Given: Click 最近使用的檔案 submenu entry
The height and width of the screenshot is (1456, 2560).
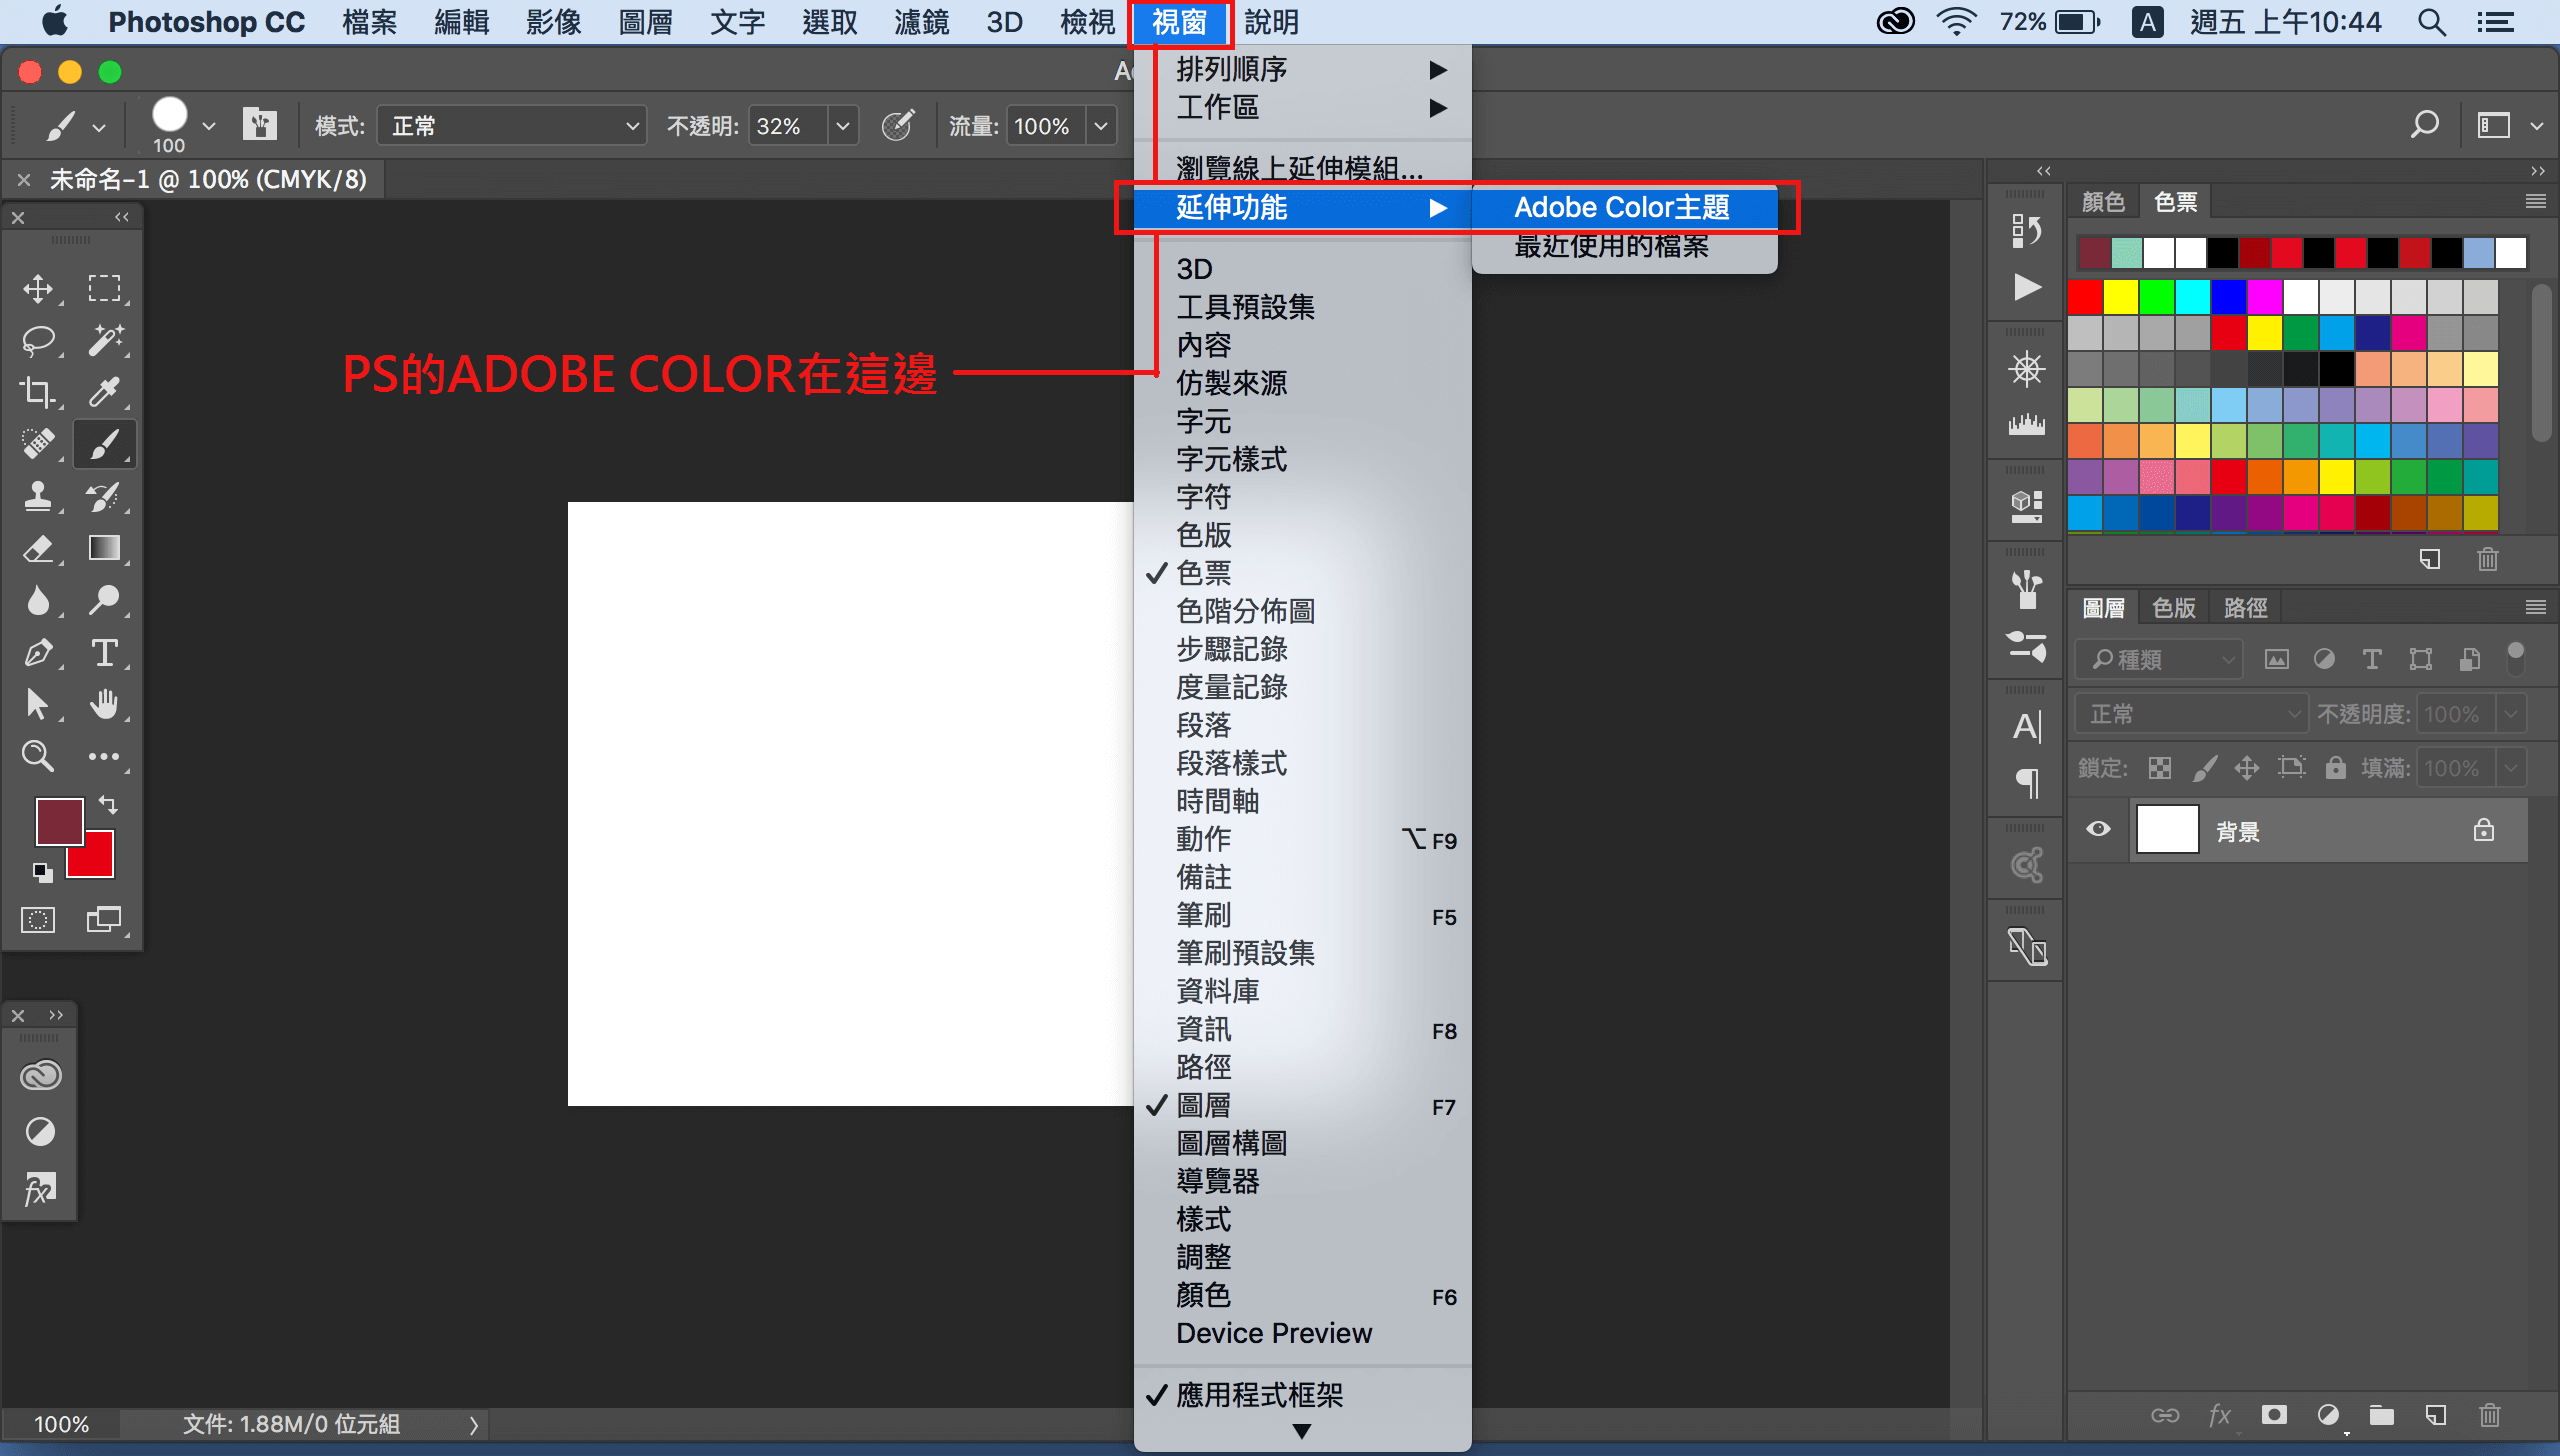Looking at the screenshot, I should pyautogui.click(x=1611, y=247).
